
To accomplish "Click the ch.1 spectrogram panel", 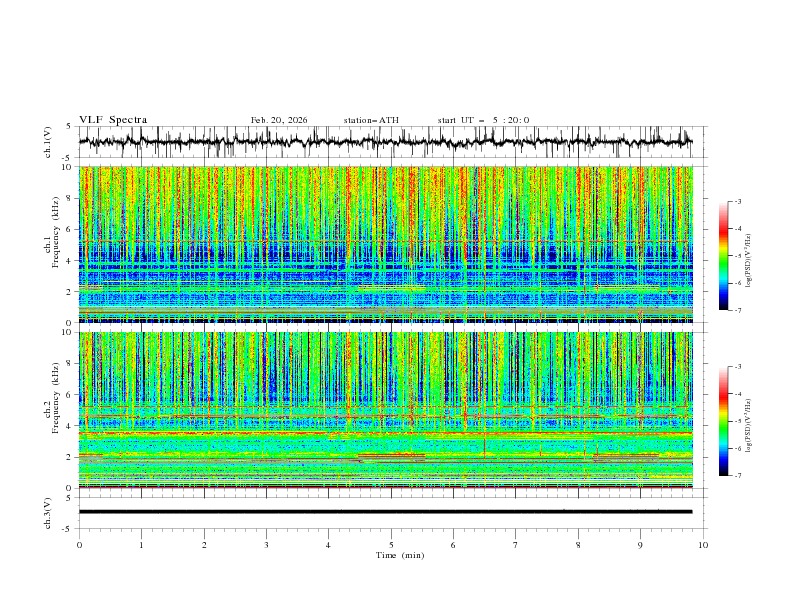I will (385, 244).
